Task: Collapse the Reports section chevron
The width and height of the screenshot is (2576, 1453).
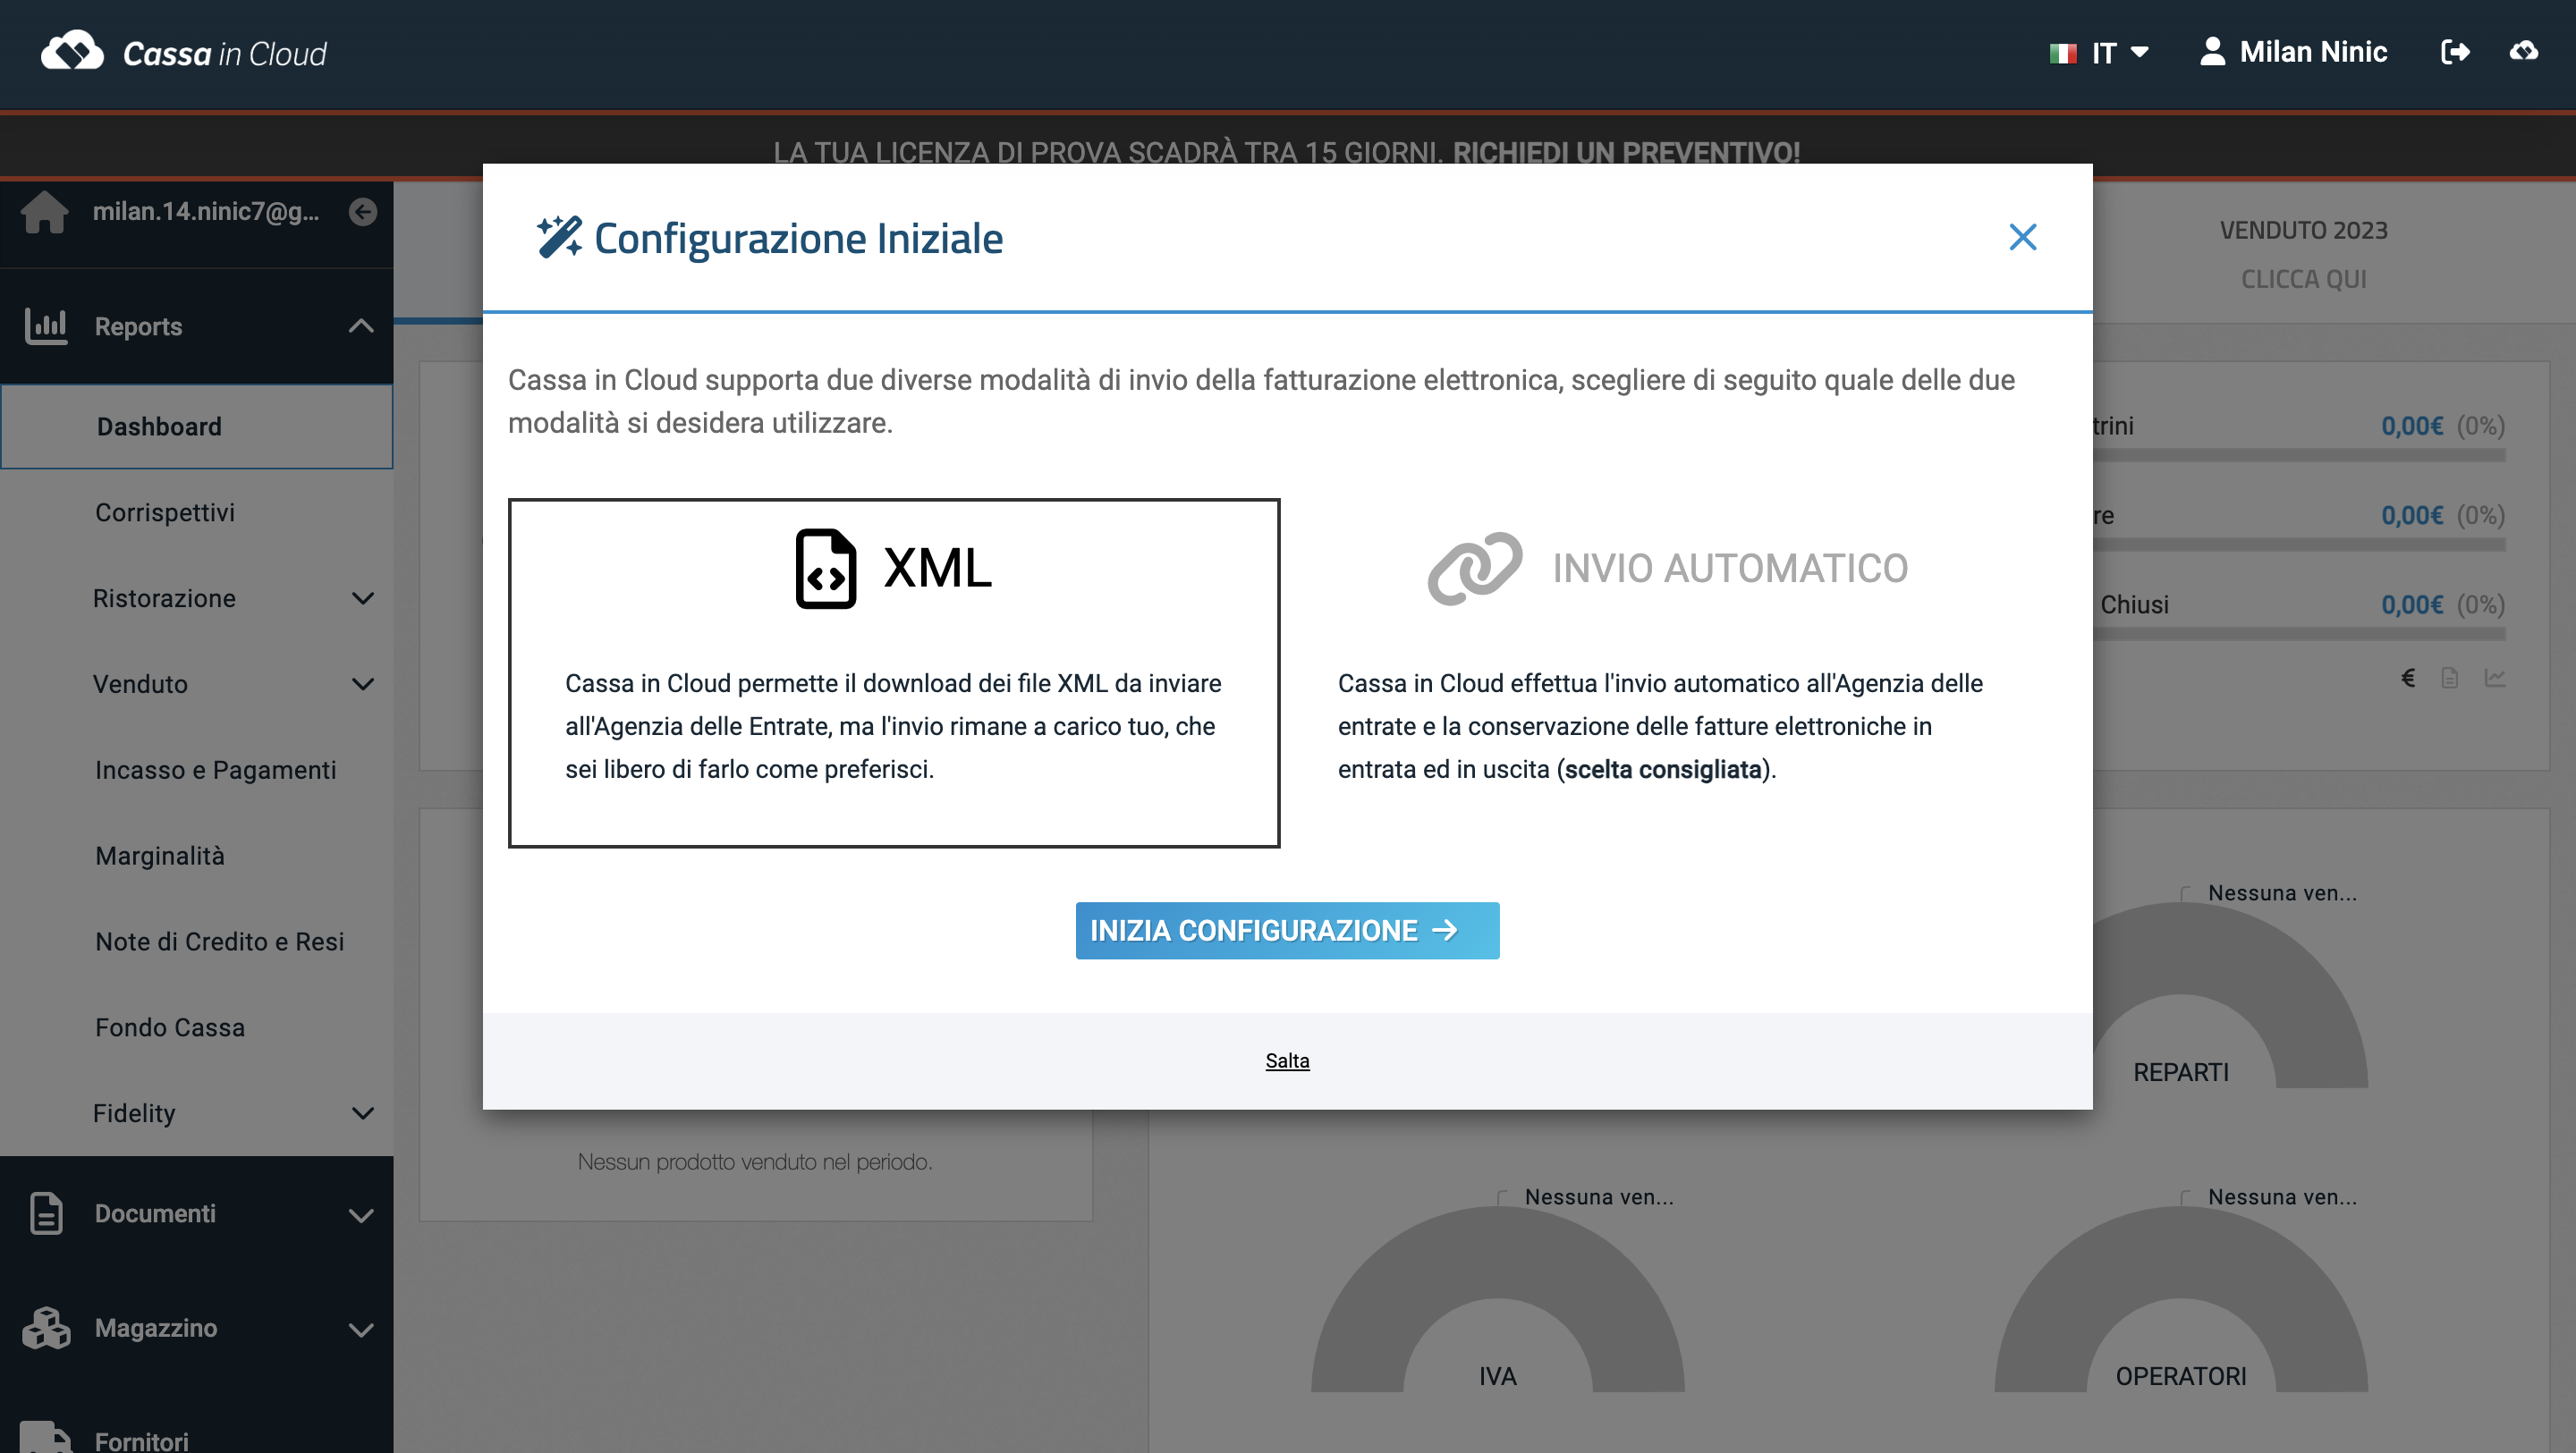Action: (361, 326)
